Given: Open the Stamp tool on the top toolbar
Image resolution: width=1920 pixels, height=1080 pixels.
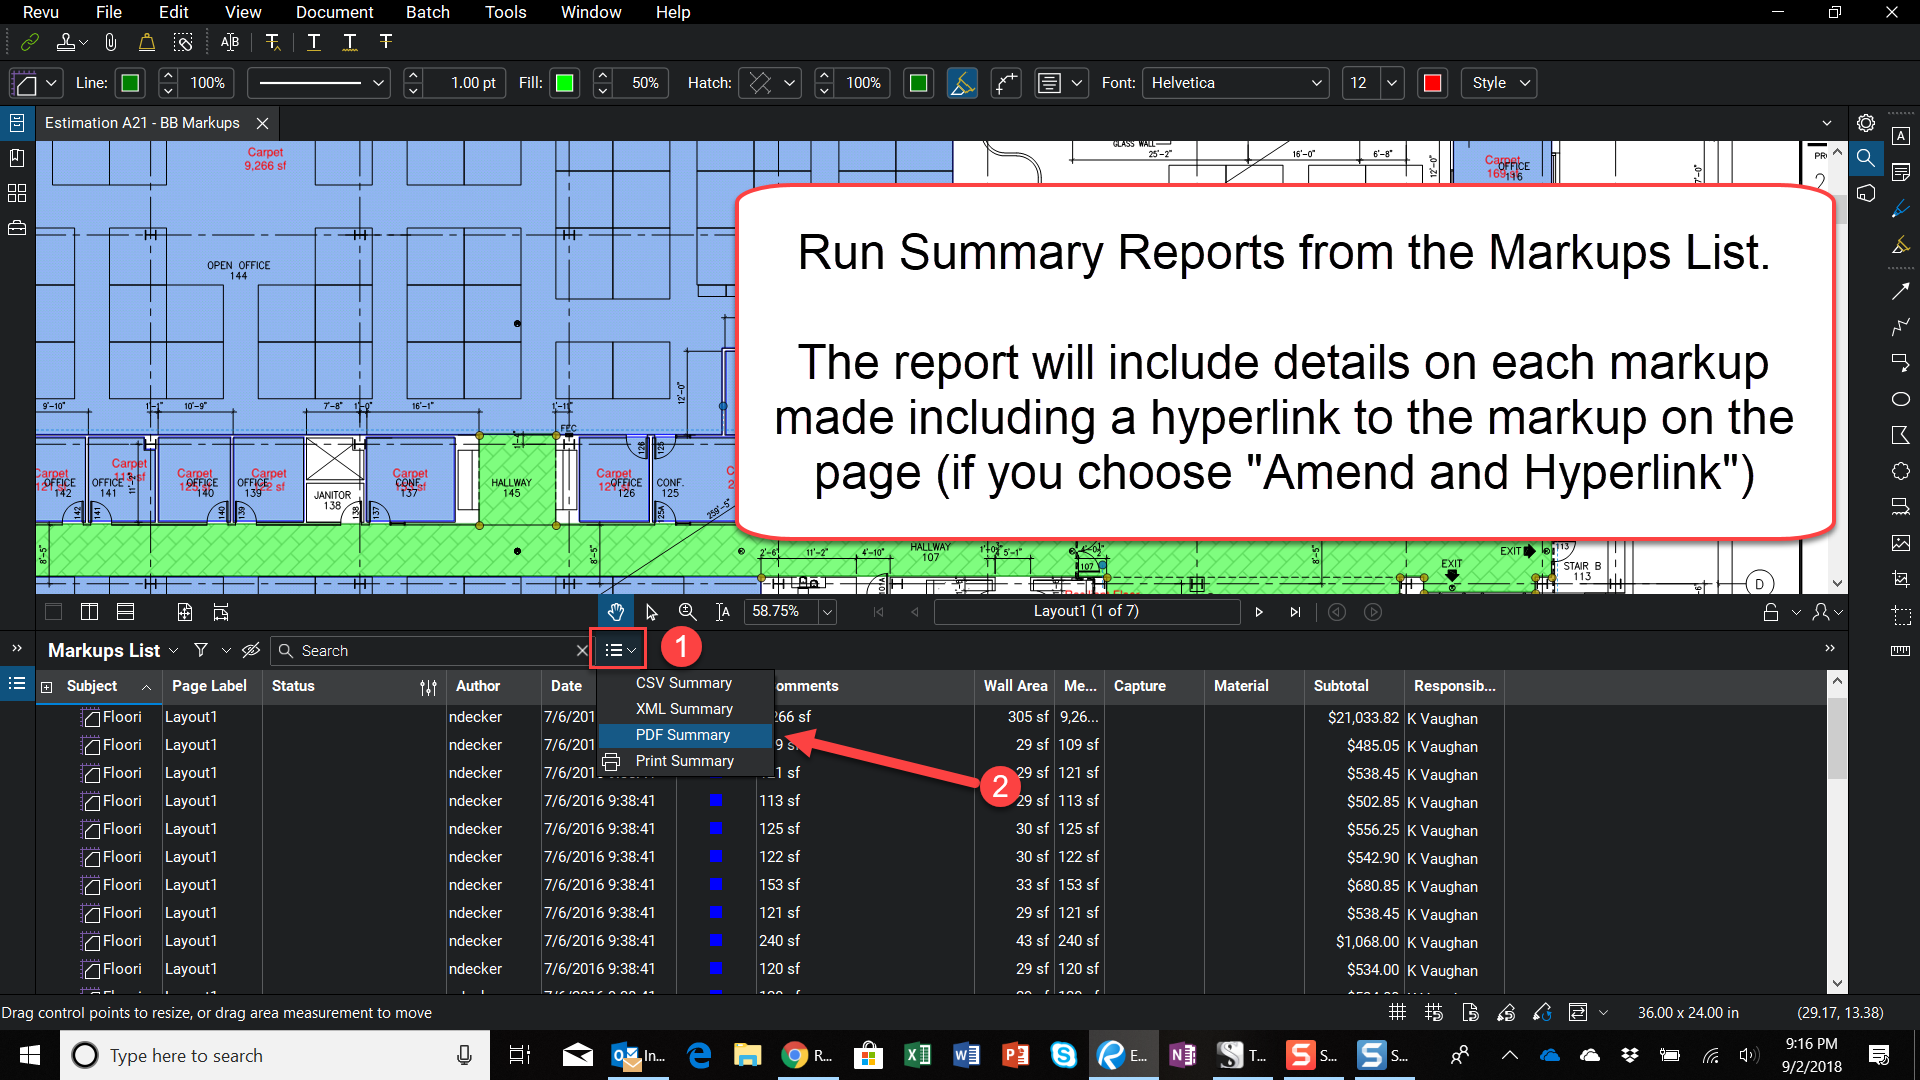Looking at the screenshot, I should [64, 42].
